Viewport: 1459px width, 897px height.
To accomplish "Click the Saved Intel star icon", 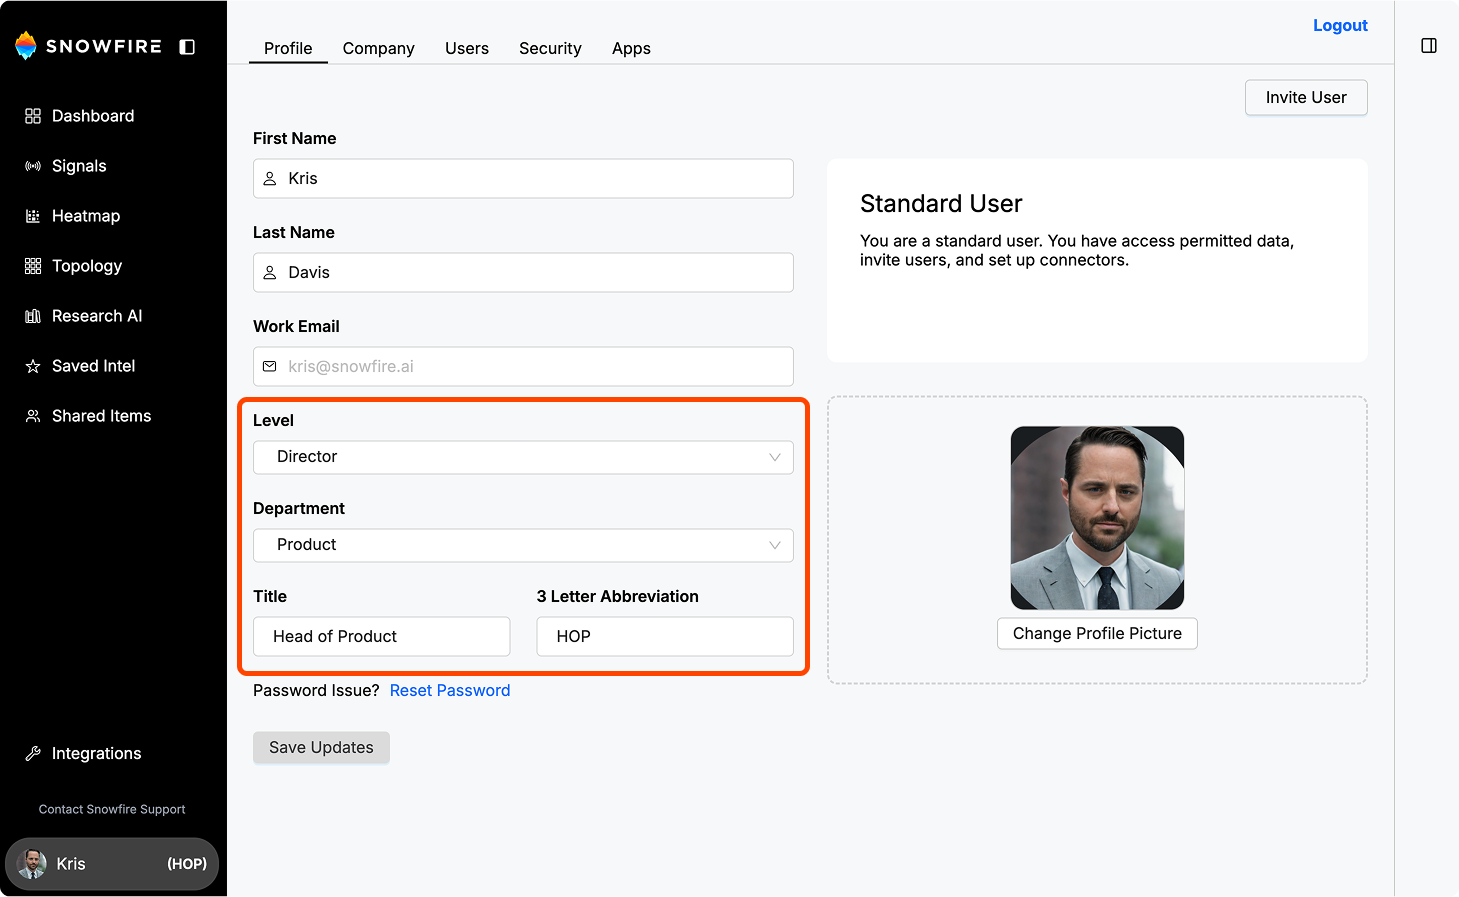I will click(33, 366).
